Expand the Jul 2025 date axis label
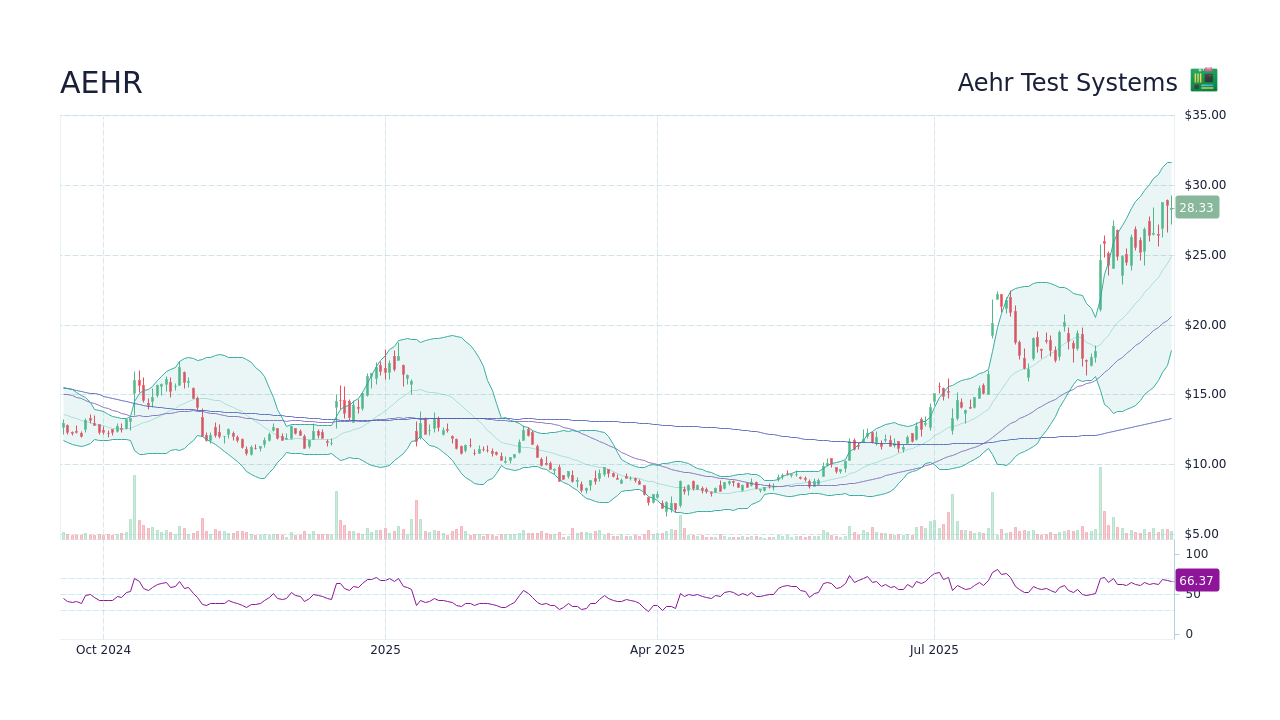 (x=934, y=650)
